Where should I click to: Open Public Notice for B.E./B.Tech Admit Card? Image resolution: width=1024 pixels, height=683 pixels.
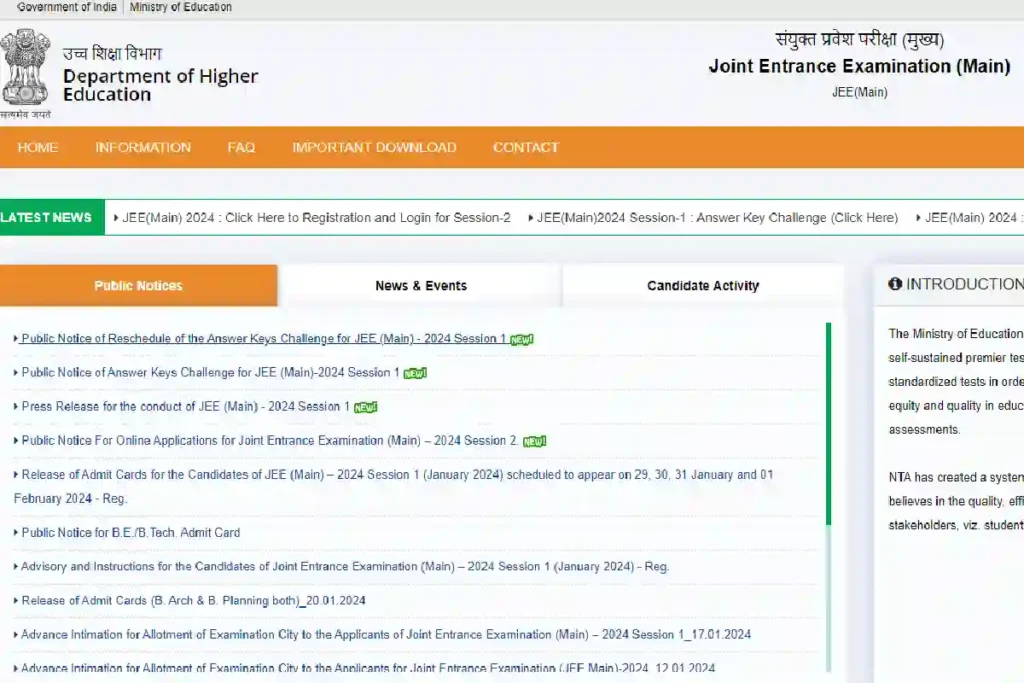click(x=131, y=532)
